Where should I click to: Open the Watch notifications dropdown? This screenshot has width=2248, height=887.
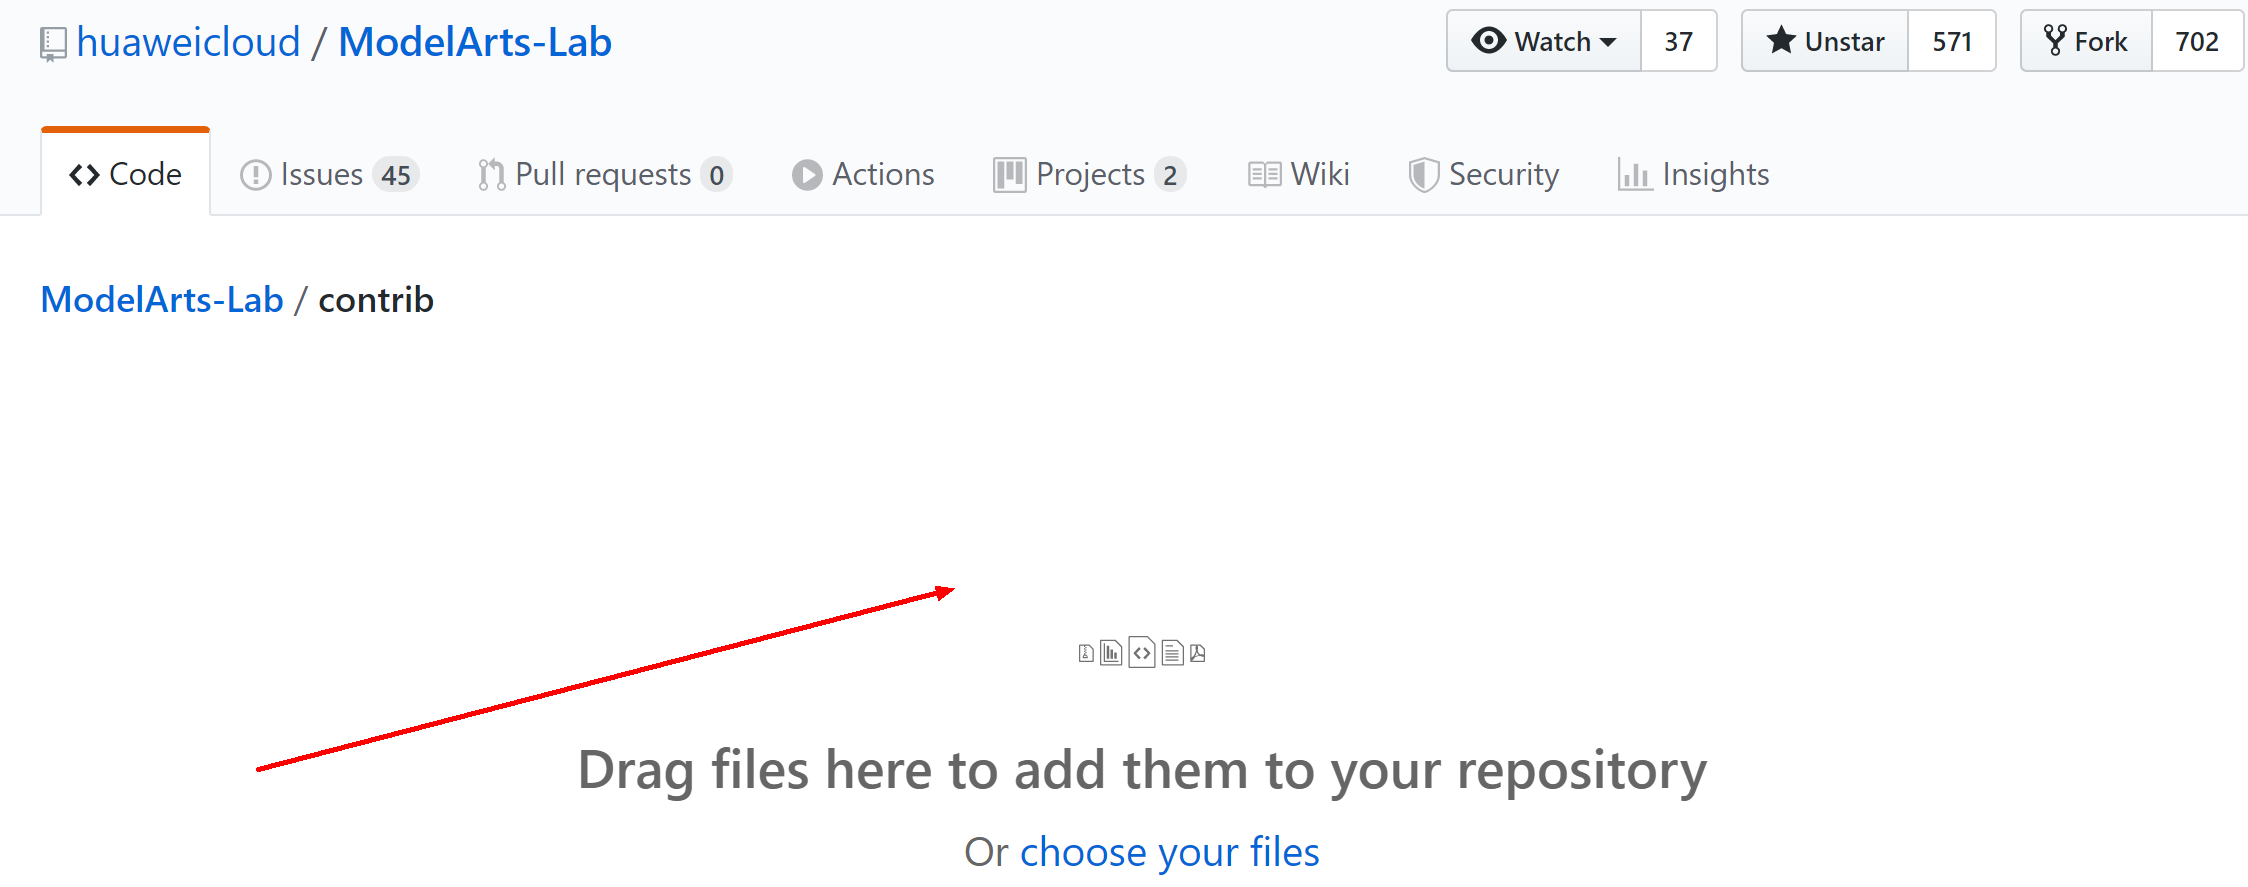(x=1544, y=41)
